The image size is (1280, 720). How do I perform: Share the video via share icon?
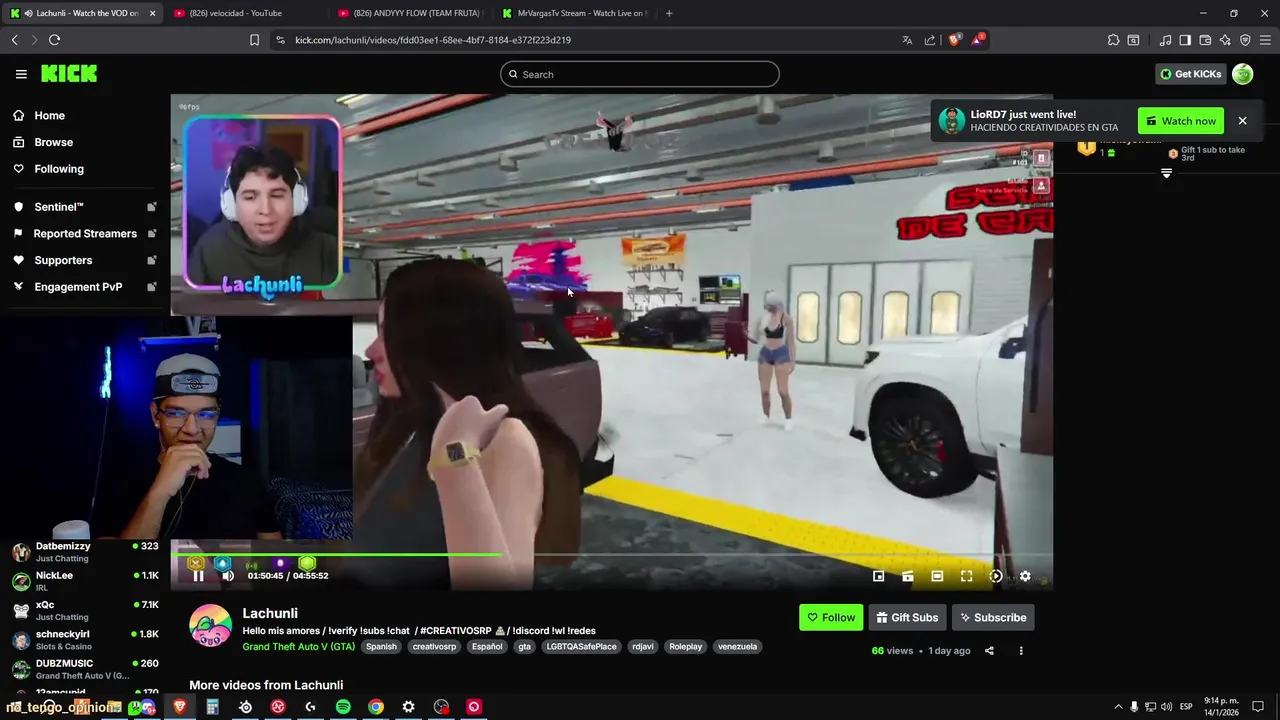[989, 651]
